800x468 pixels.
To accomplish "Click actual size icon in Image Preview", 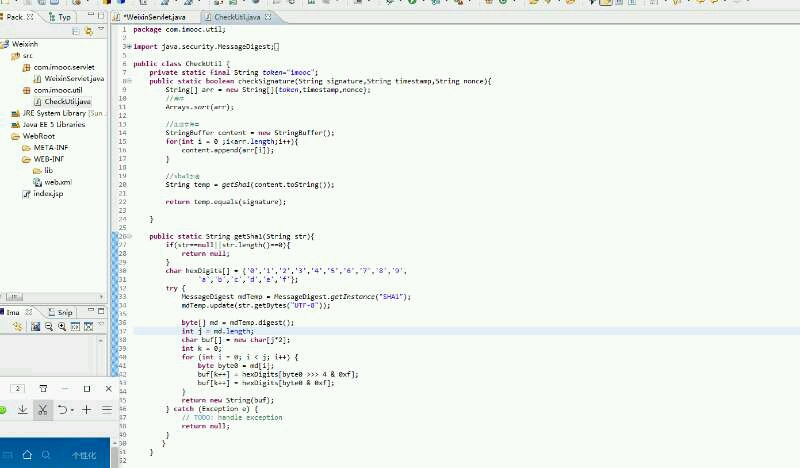I will coord(75,327).
